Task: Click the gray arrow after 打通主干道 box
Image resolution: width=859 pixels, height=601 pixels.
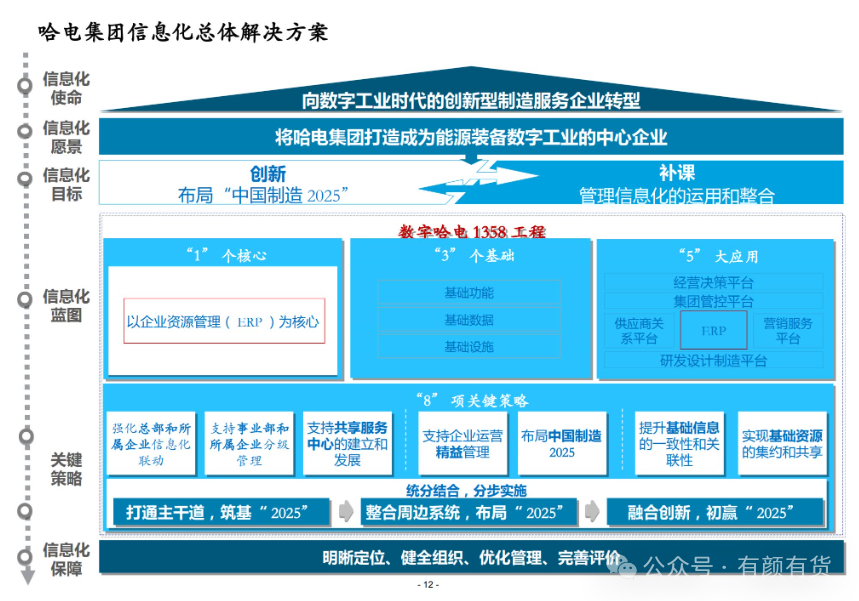Action: tap(346, 511)
